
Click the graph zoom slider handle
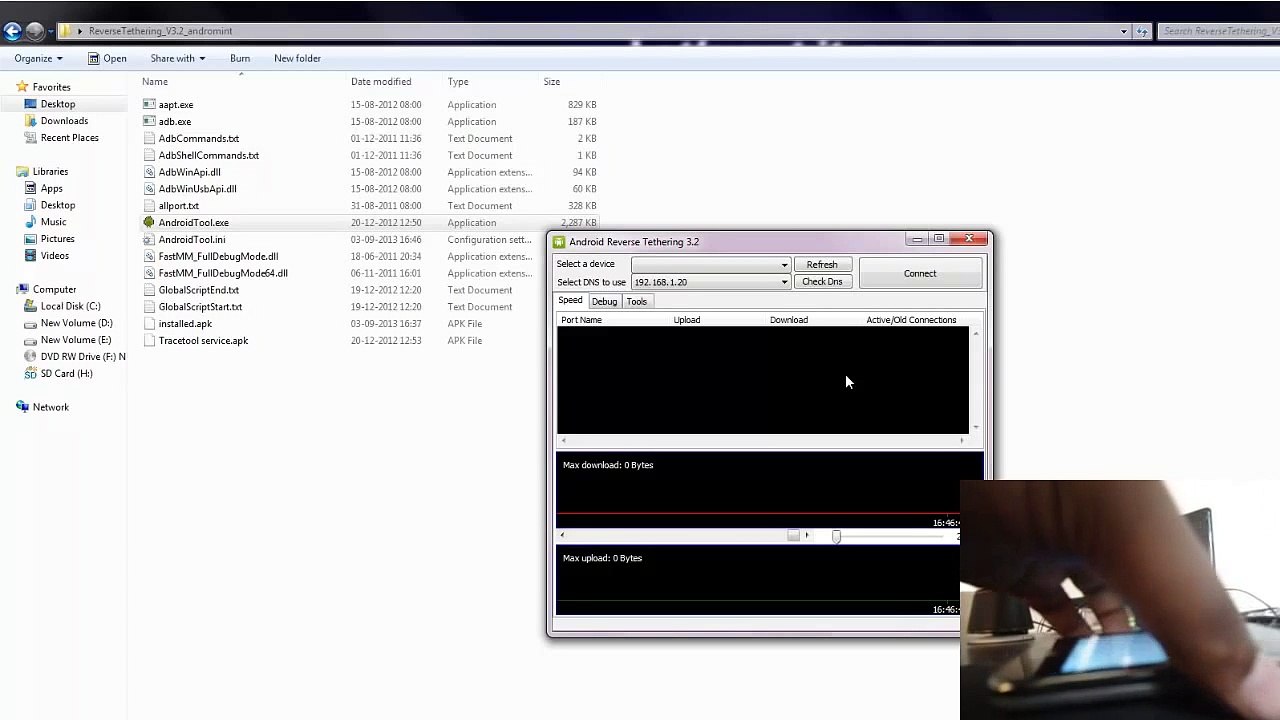[x=836, y=536]
